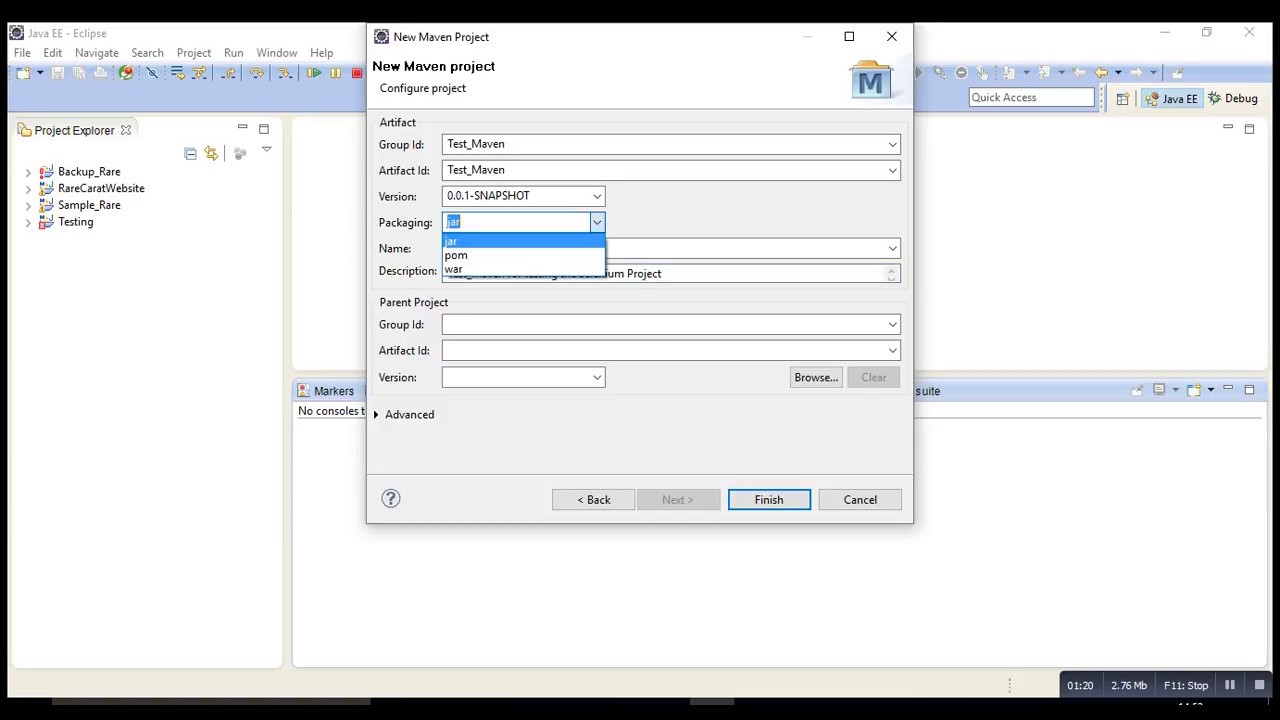Click the Quick Access search field
Screen dimensions: 1280x720
pyautogui.click(x=1032, y=97)
